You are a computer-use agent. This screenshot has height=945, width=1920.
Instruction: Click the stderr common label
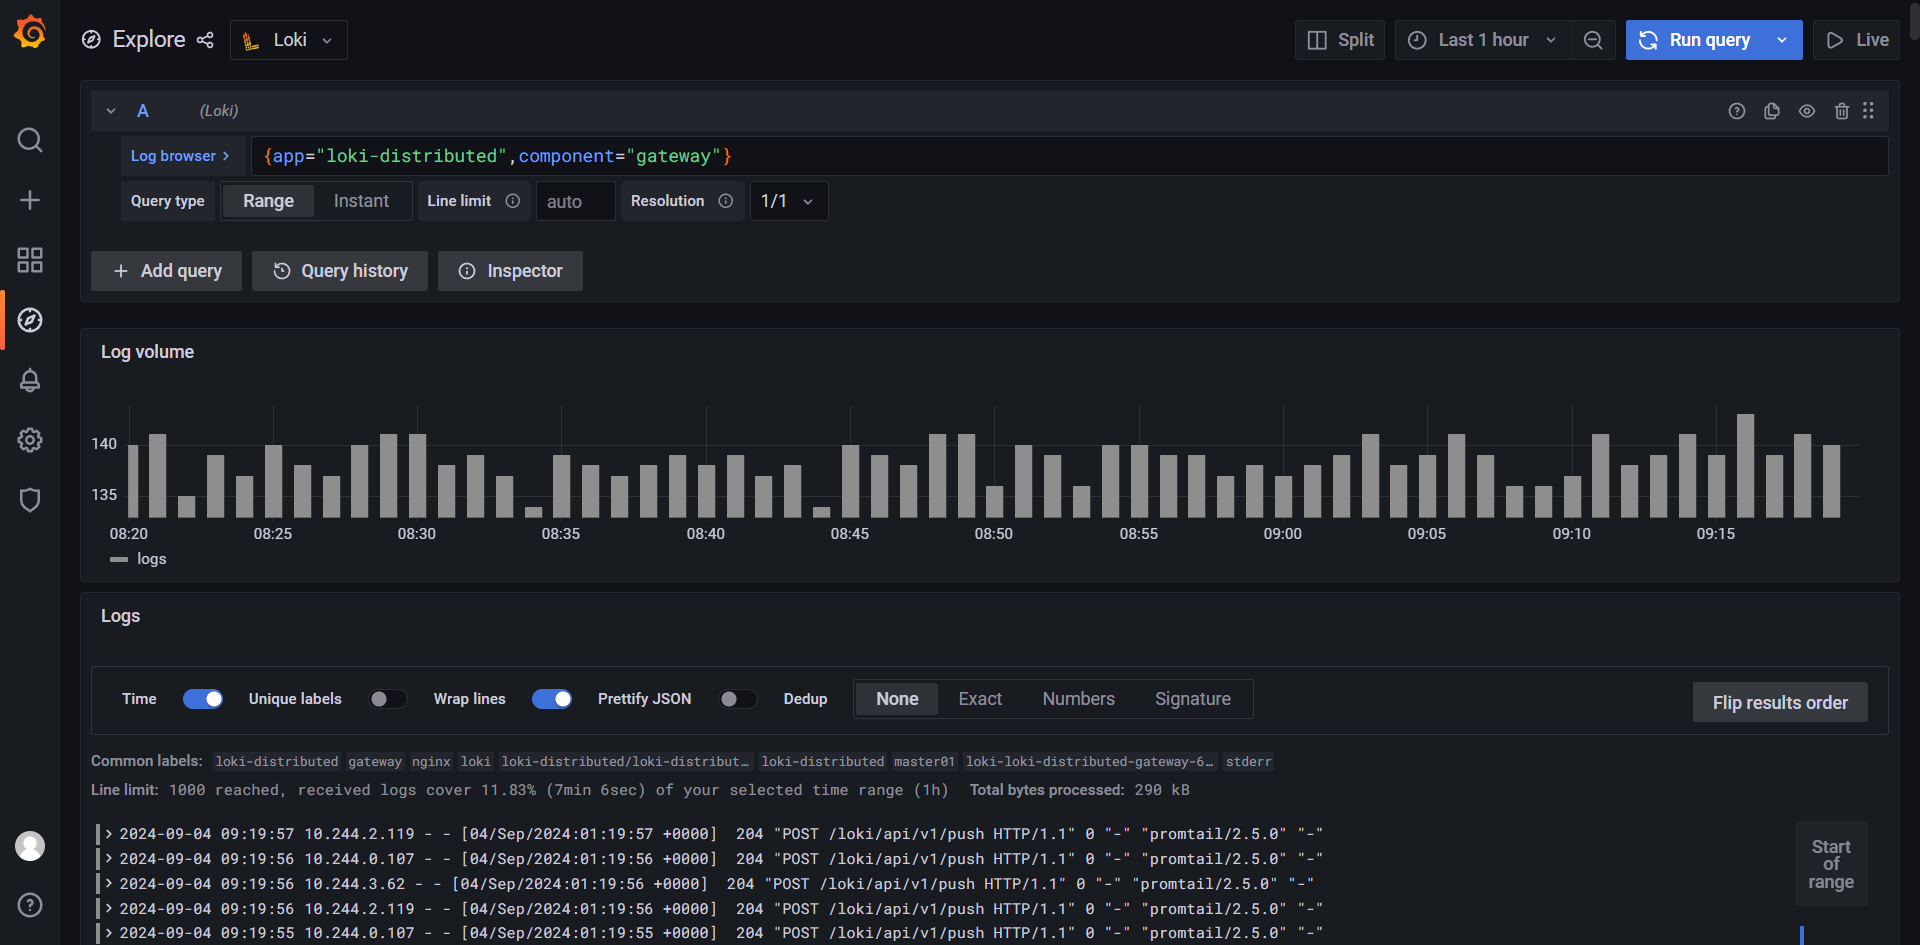coord(1249,762)
